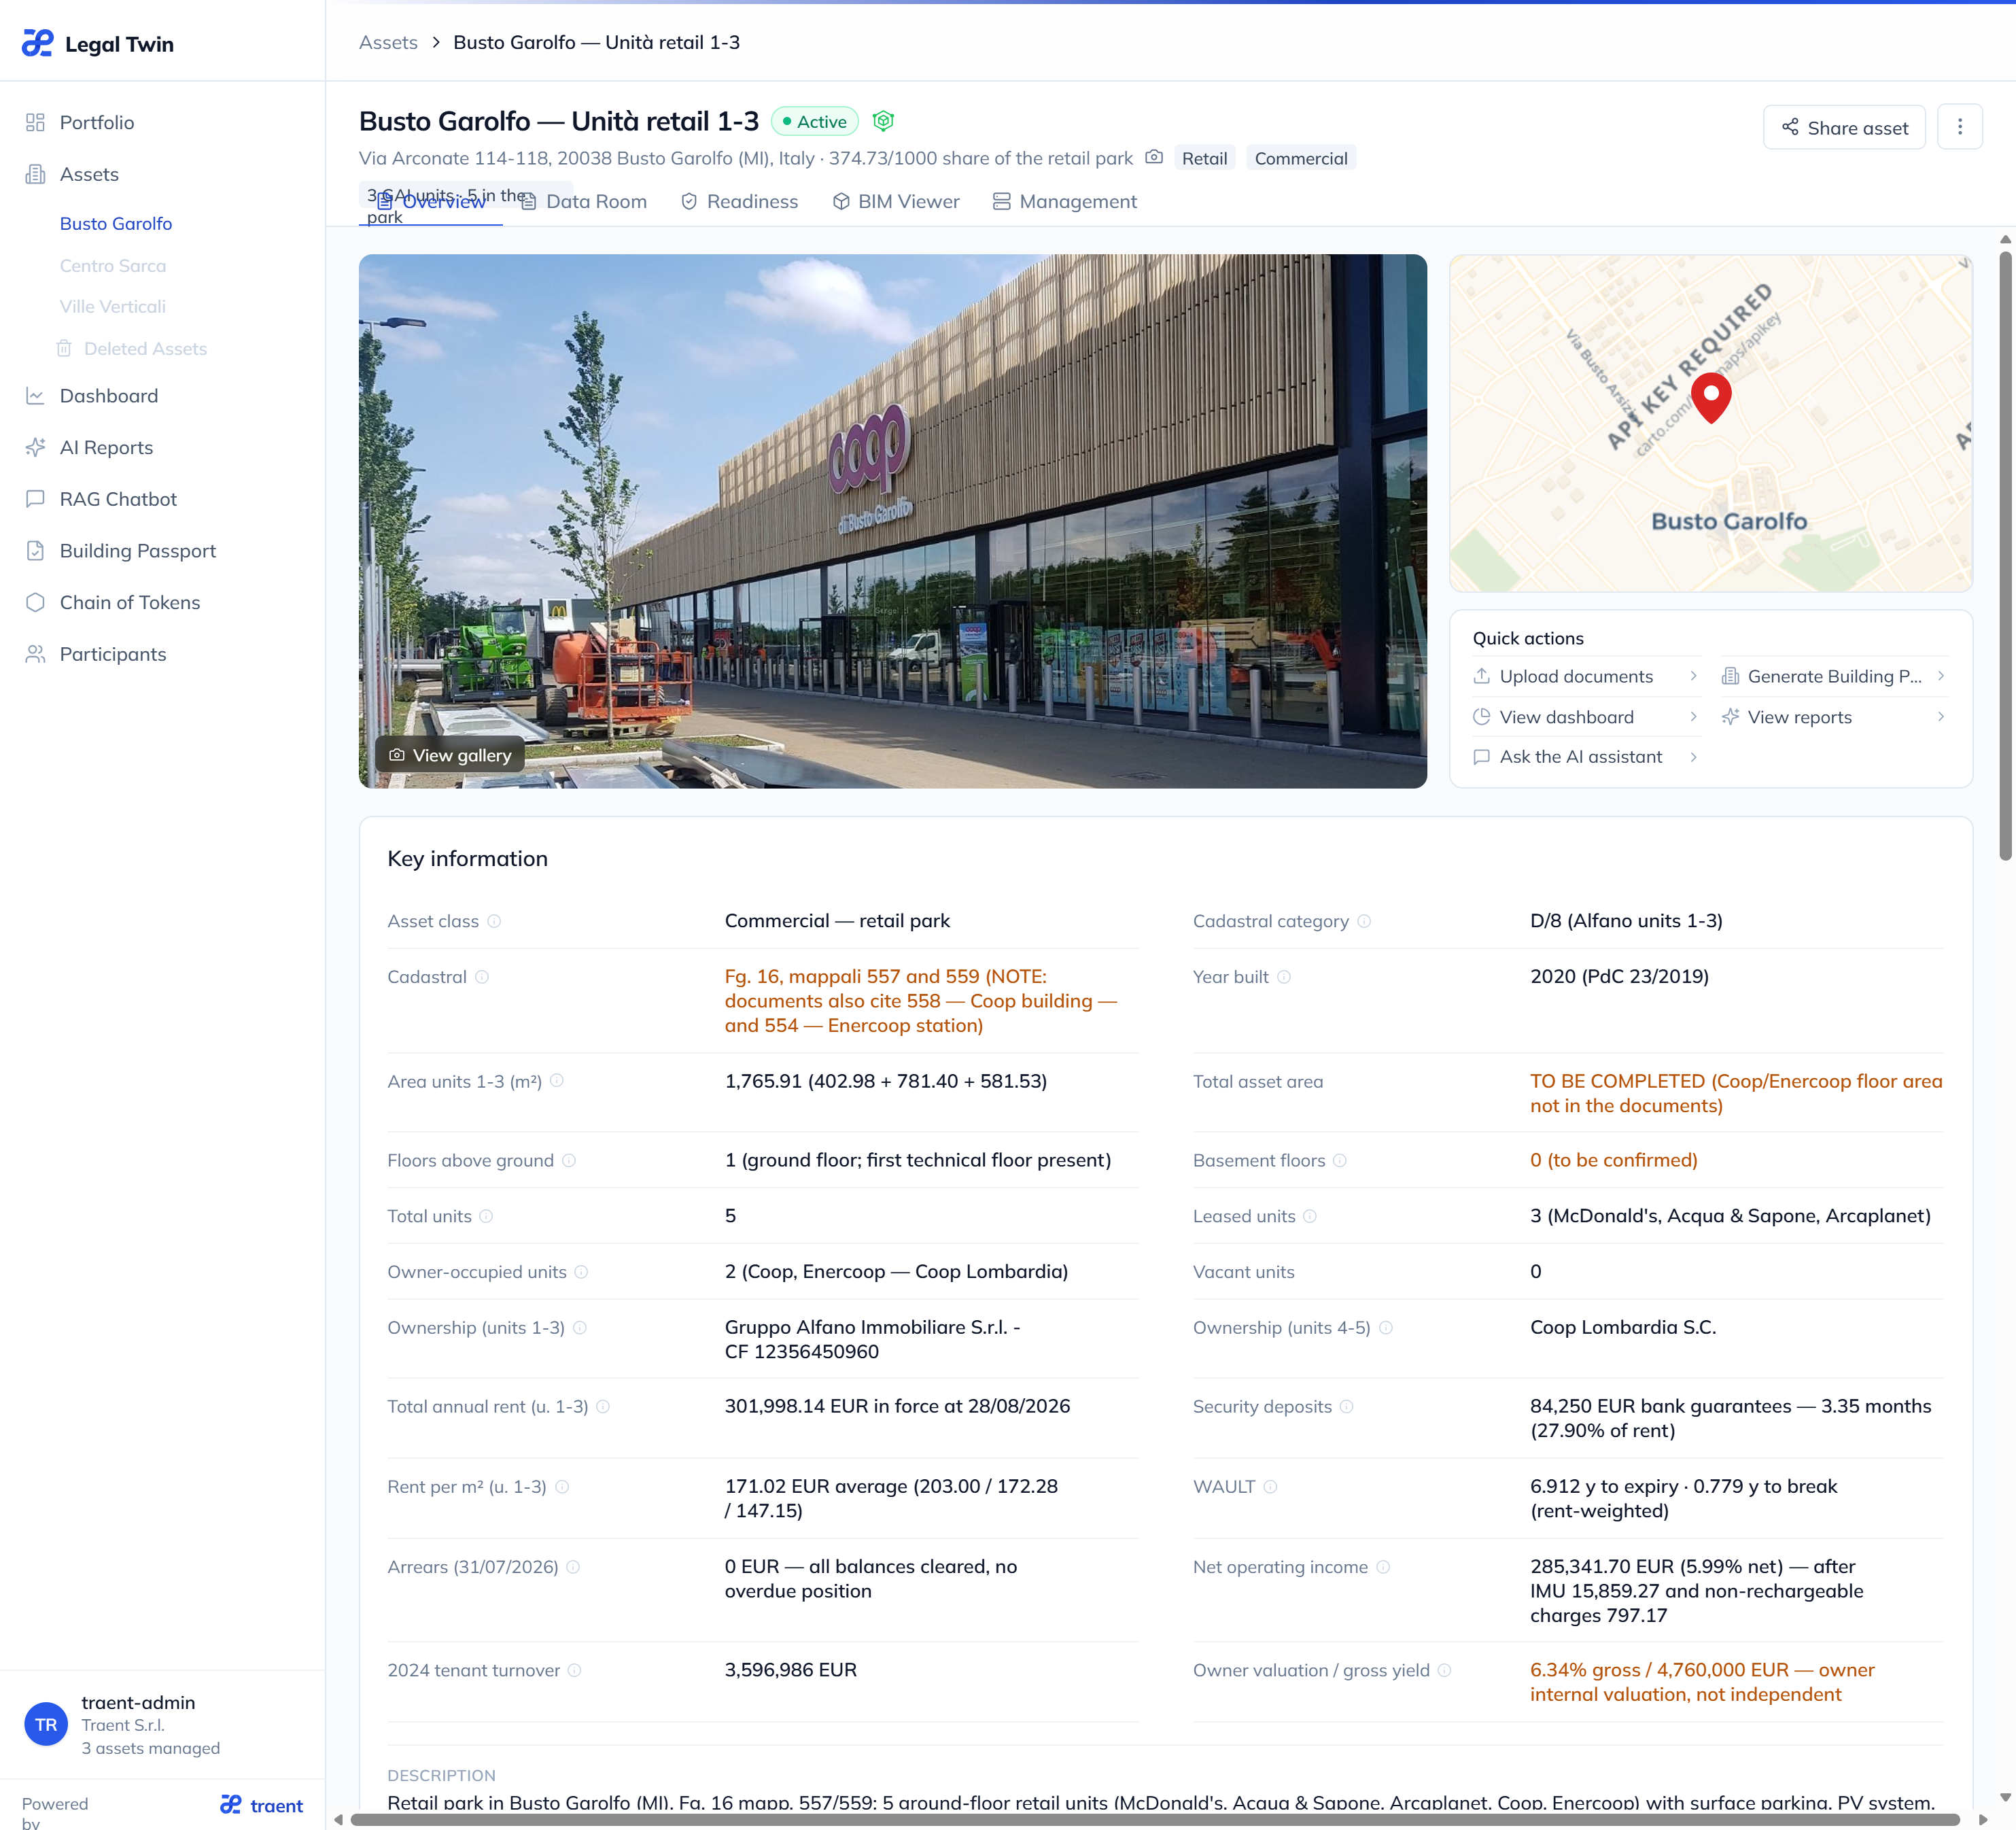Image resolution: width=2016 pixels, height=1830 pixels.
Task: Click info icon next to Total units
Action: [486, 1216]
